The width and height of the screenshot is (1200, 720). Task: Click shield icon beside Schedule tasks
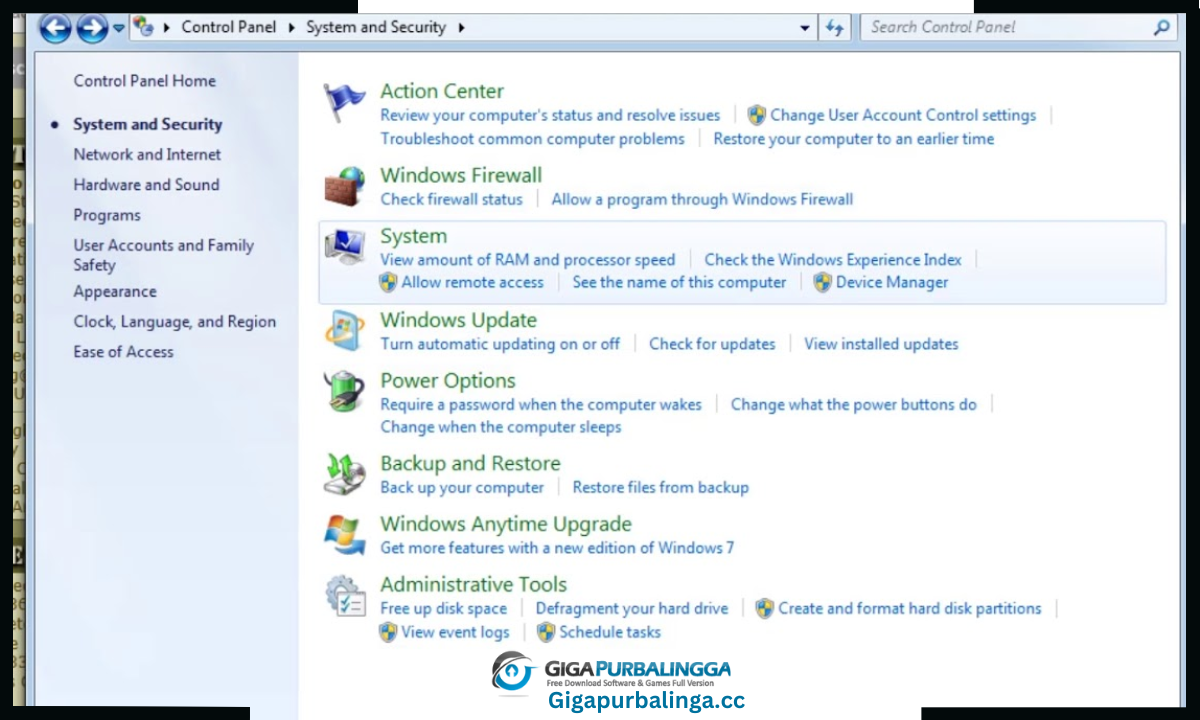pos(546,632)
